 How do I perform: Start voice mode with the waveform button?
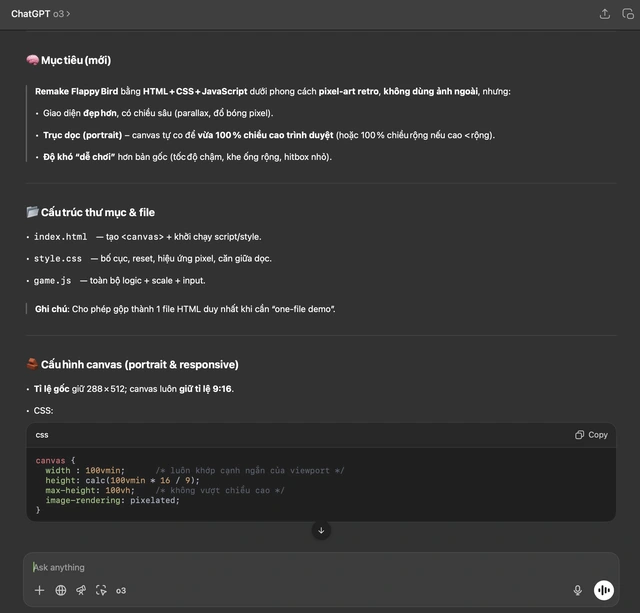click(x=603, y=590)
